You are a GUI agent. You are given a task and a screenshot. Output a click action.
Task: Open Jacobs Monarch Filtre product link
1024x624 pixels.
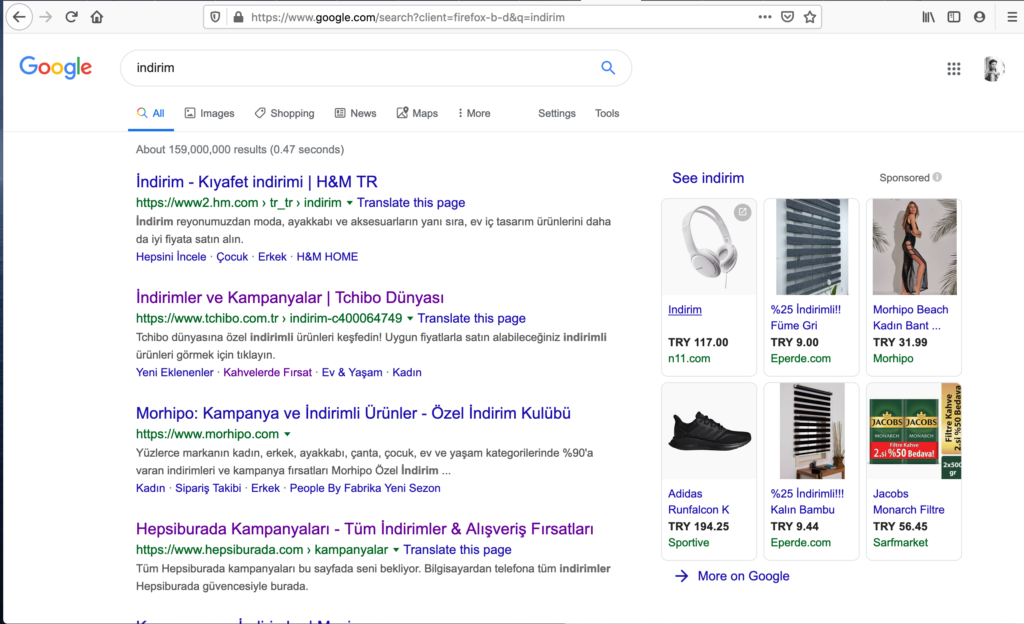[x=908, y=501]
